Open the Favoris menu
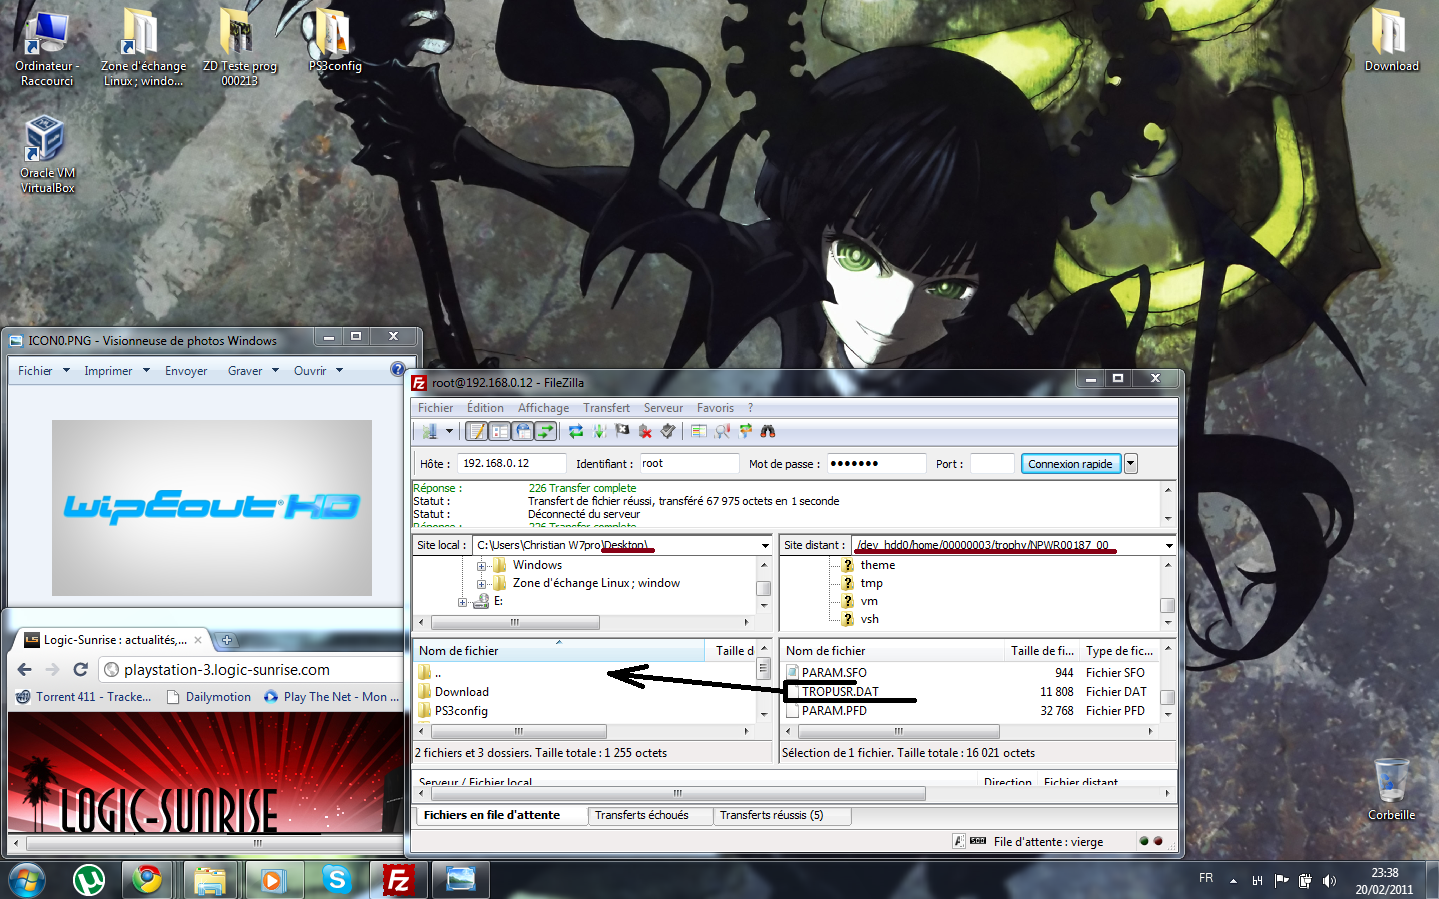This screenshot has height=899, width=1439. pyautogui.click(x=715, y=408)
